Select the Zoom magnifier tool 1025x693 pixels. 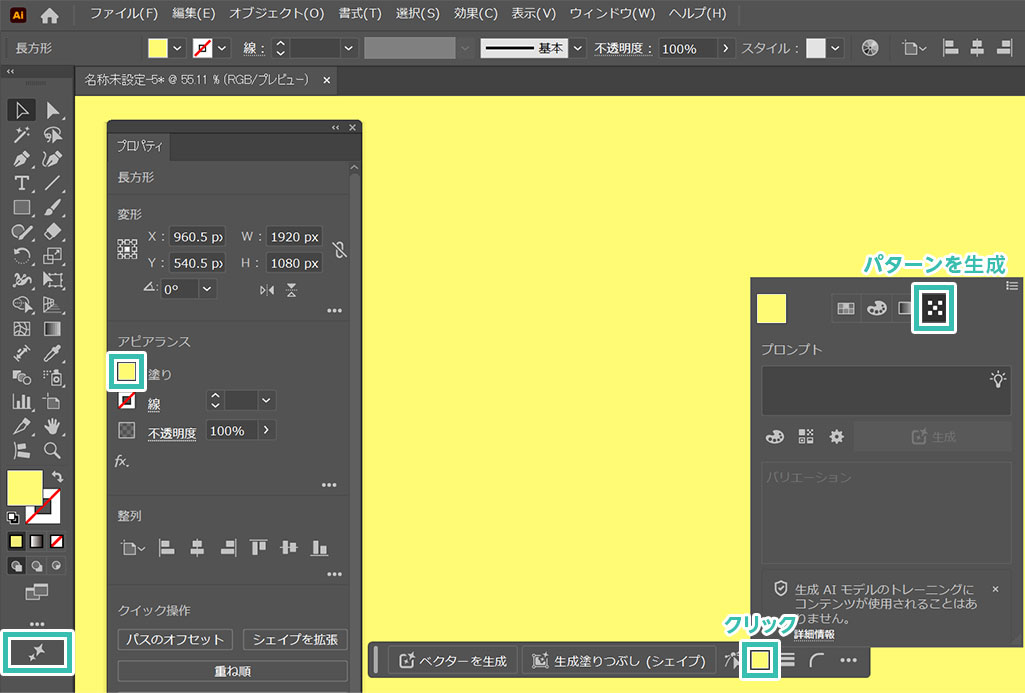coord(53,451)
